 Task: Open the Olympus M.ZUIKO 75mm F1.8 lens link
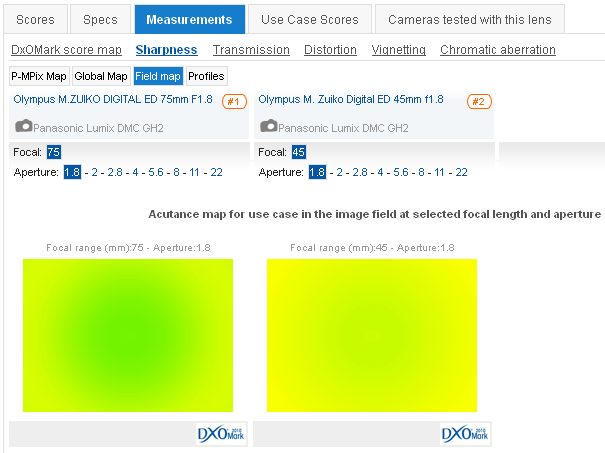113,100
